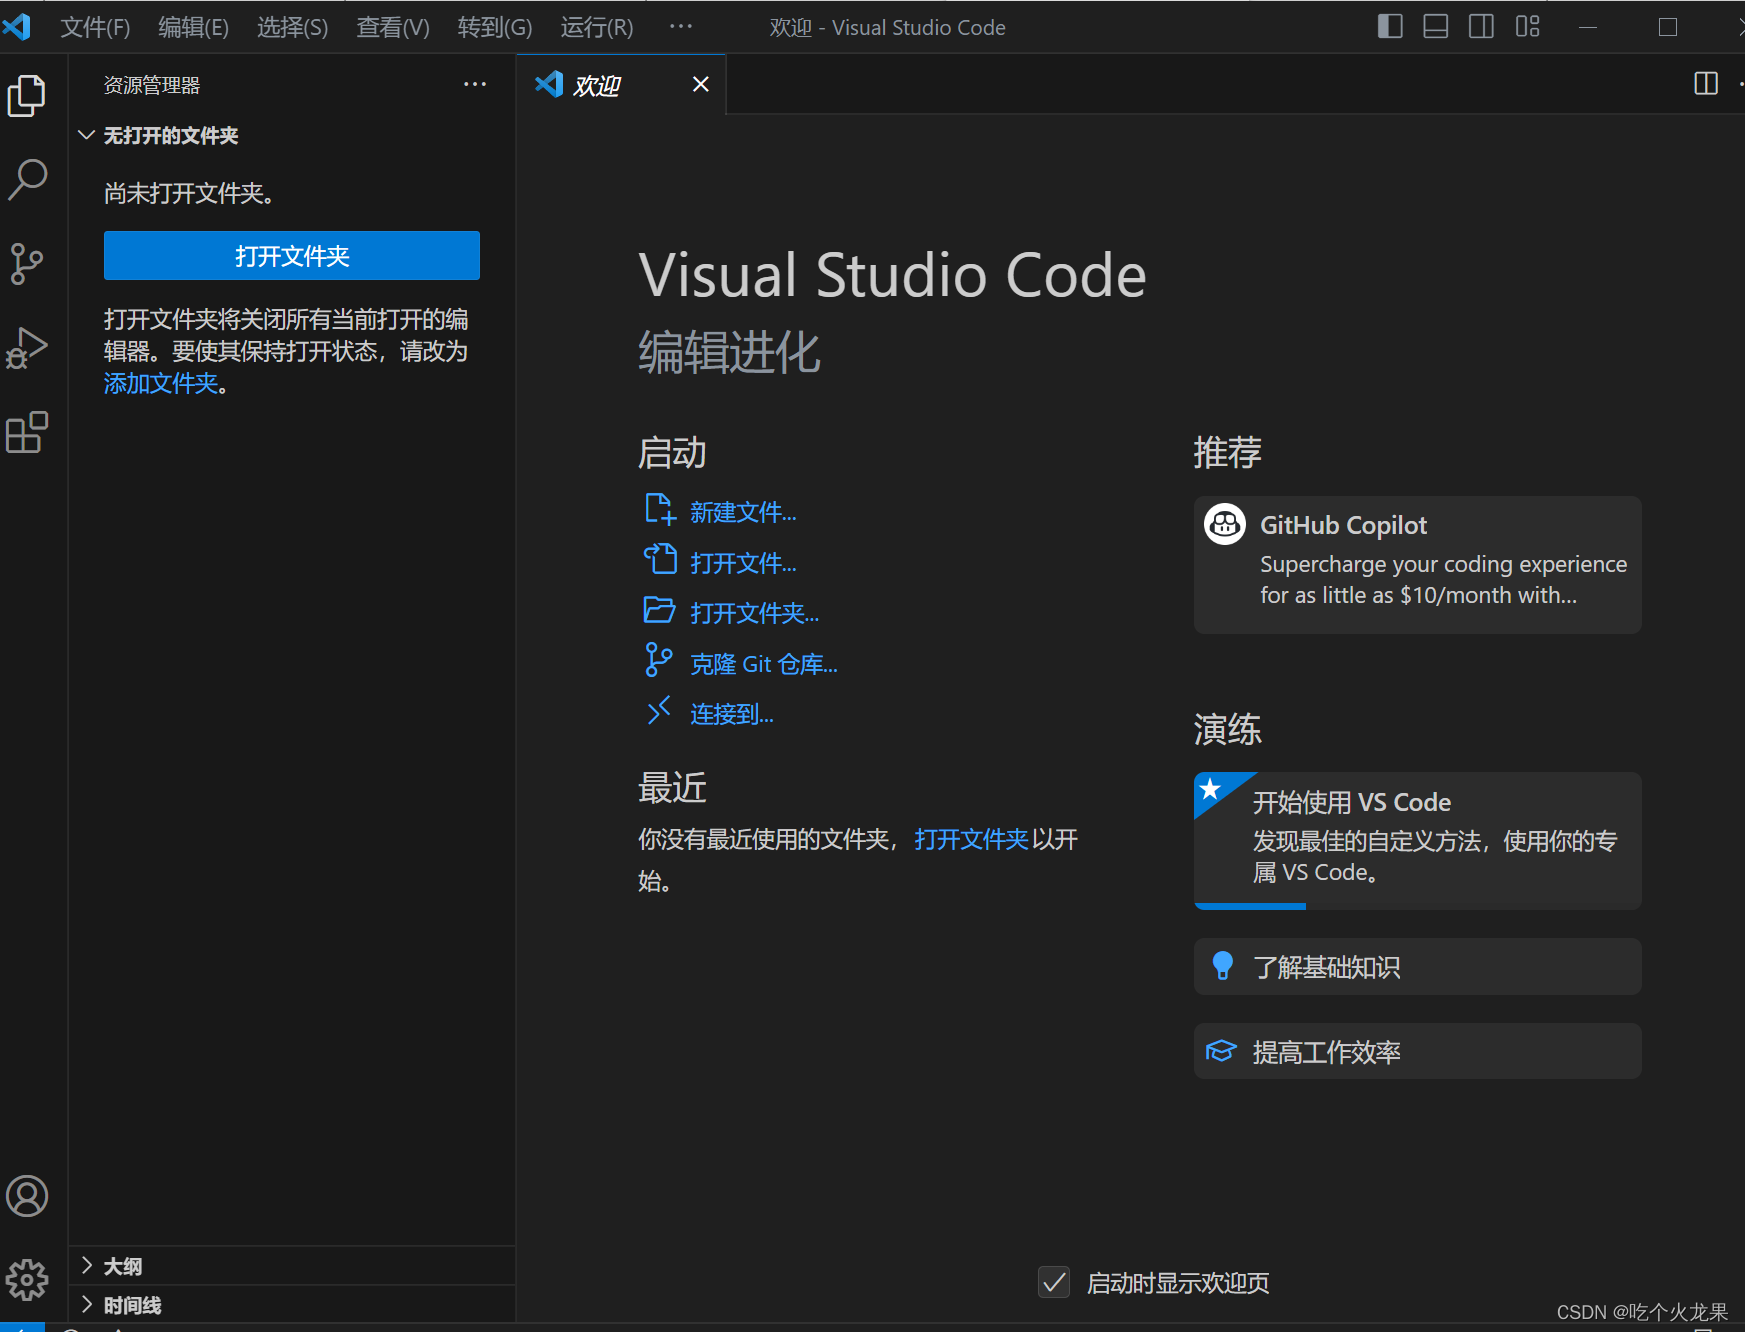Click the folder icon beside 打开文件夹...
The image size is (1745, 1332).
click(660, 610)
